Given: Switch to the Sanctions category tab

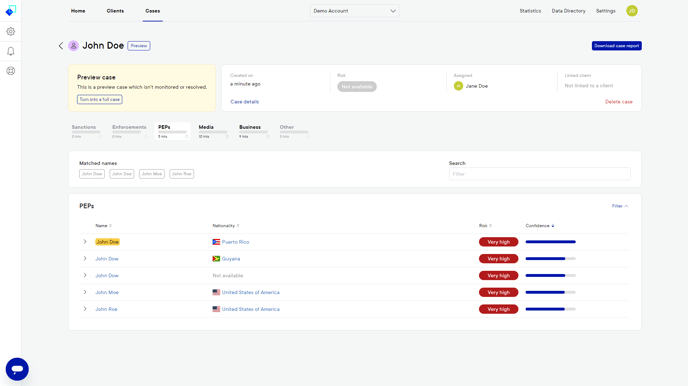Looking at the screenshot, I should pos(86,132).
